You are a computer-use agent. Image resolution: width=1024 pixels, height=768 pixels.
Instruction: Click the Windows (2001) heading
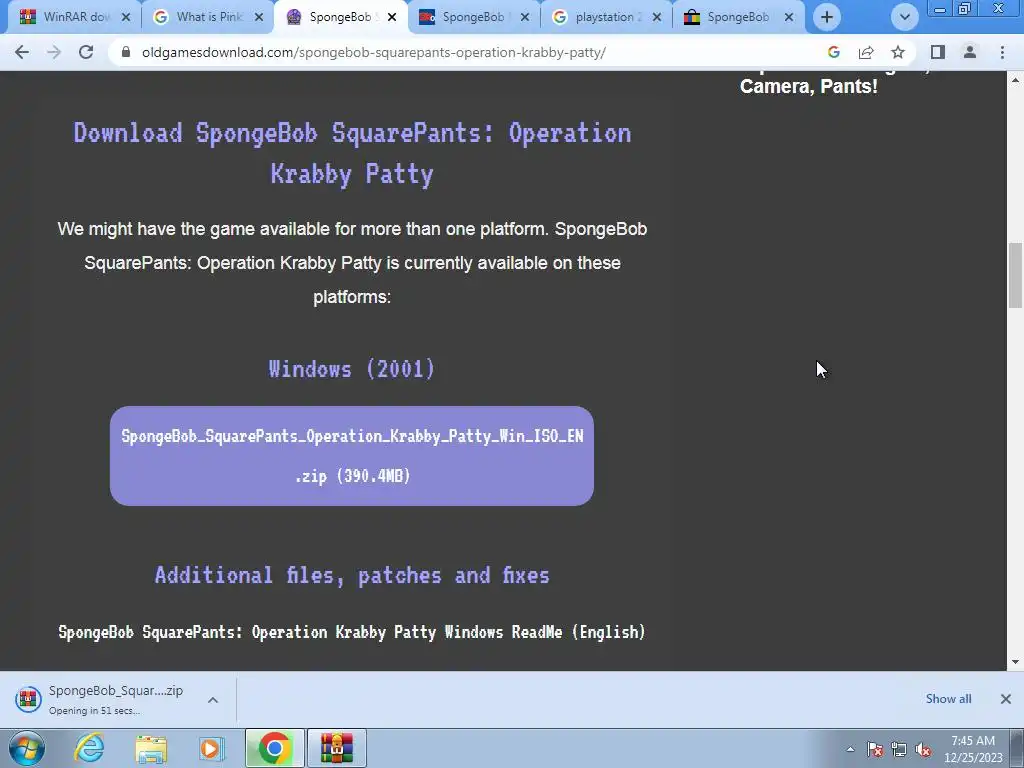point(352,369)
